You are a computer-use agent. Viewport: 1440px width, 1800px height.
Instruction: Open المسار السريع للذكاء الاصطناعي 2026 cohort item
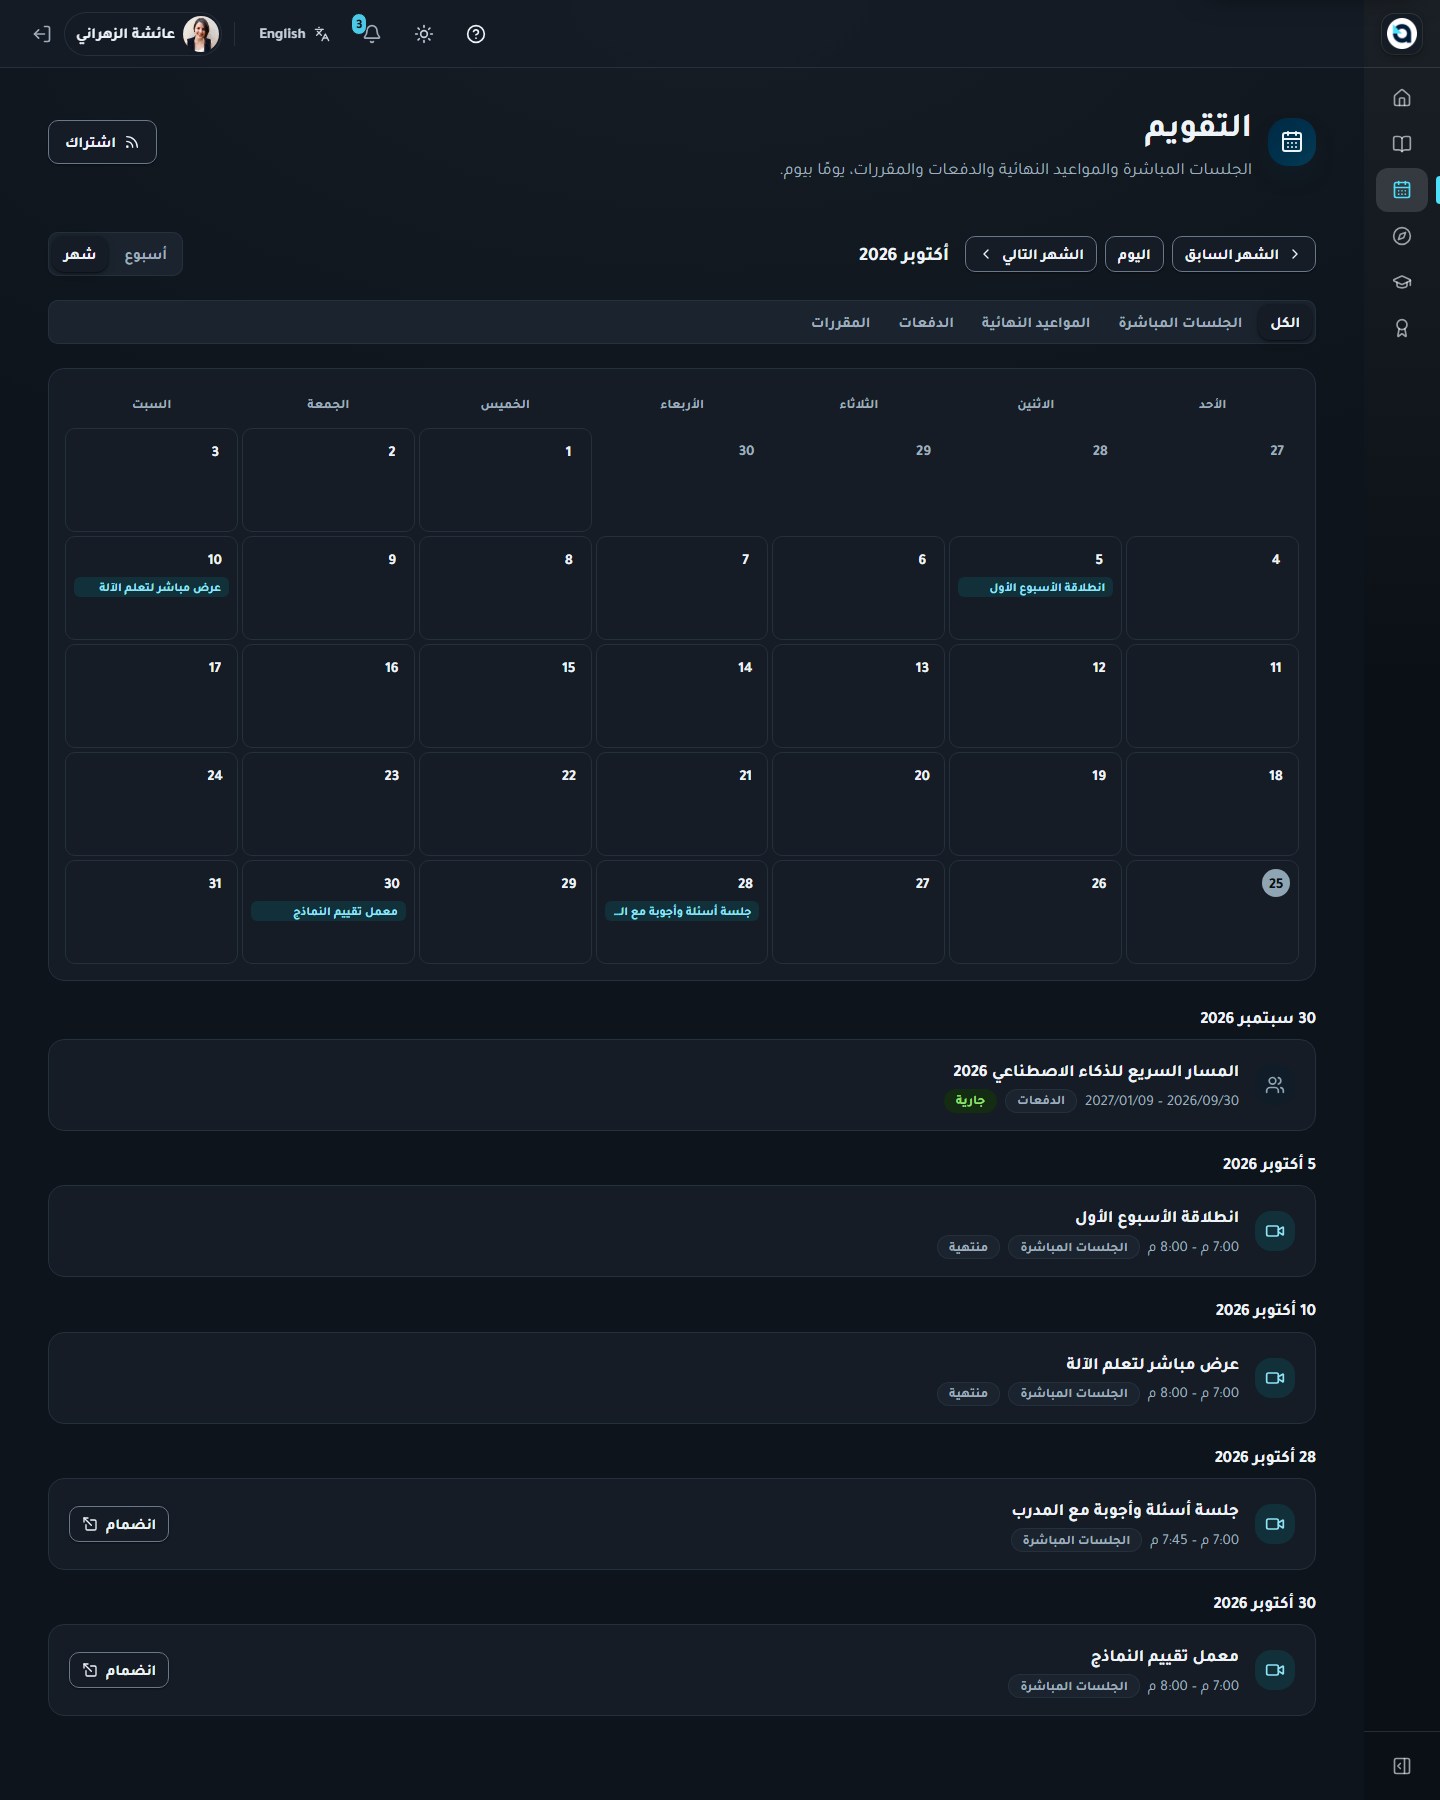click(682, 1085)
